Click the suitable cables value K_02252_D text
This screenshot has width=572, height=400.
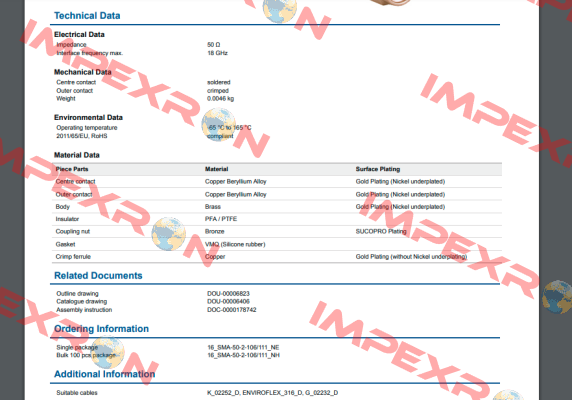(x=223, y=393)
